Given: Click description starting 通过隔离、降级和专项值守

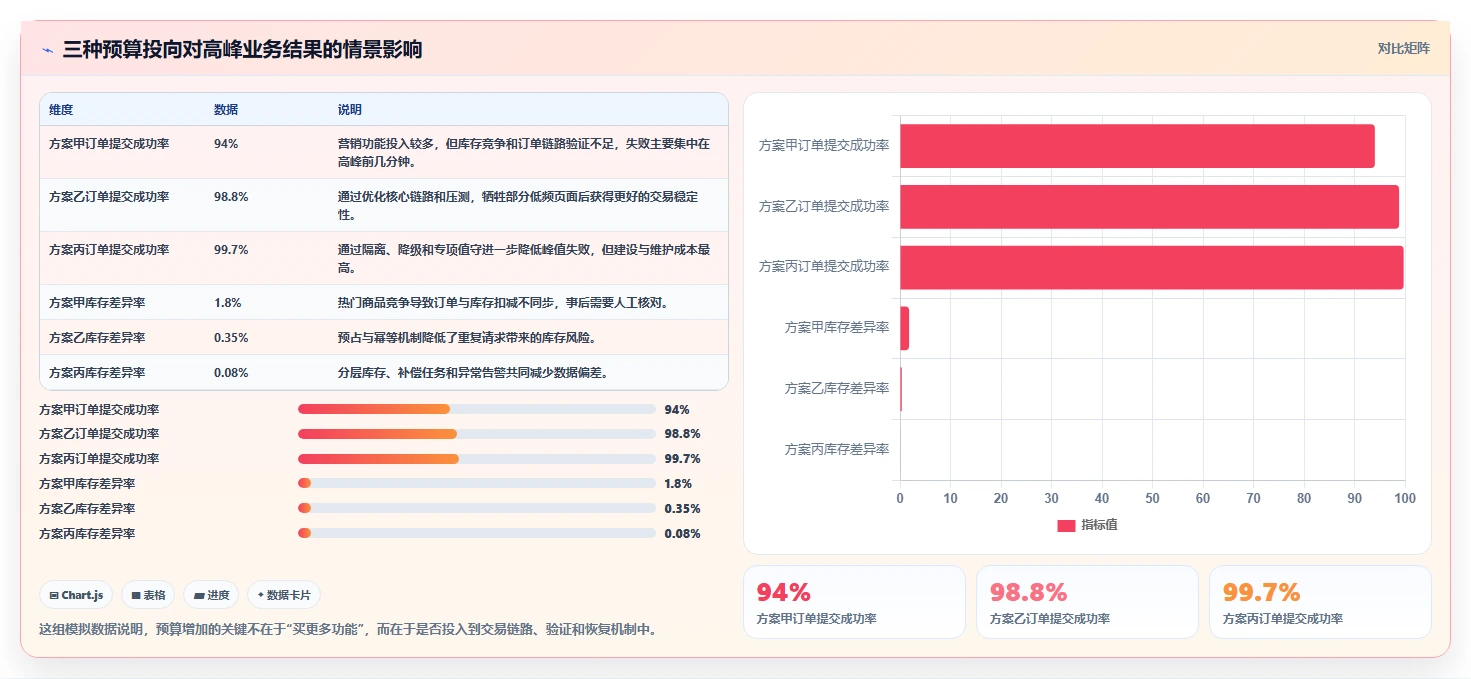Looking at the screenshot, I should [524, 258].
